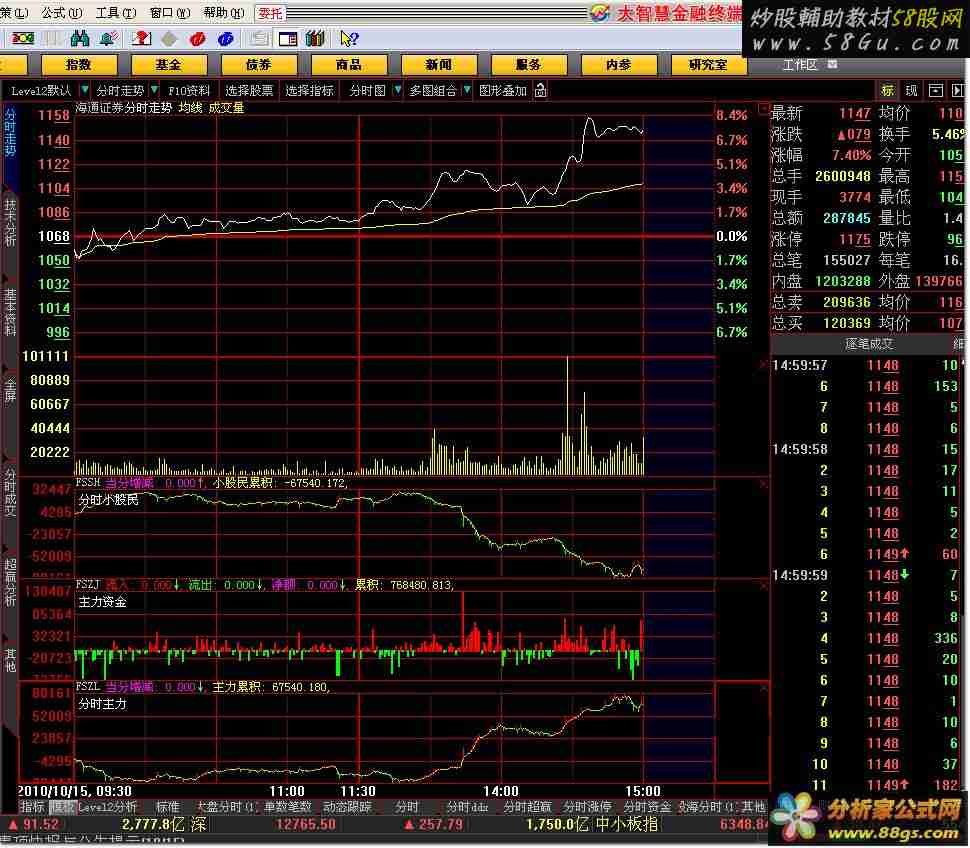The image size is (970, 848).
Task: Close the 分时主力 indicator panel with its X
Action: pyautogui.click(x=763, y=688)
